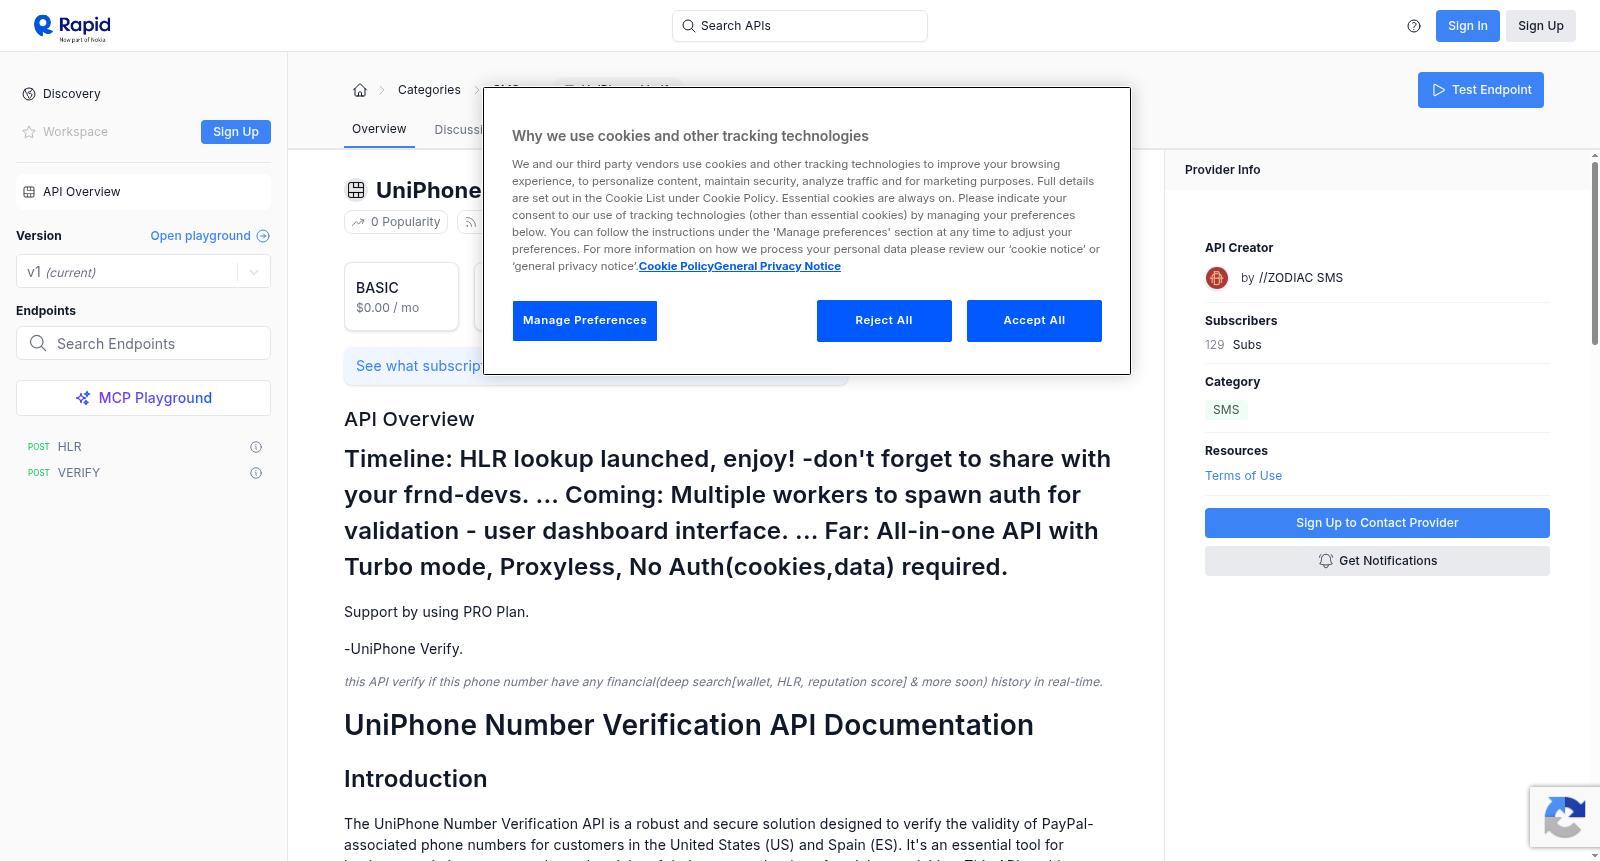
Task: Click the Workspace star icon
Action: point(29,132)
